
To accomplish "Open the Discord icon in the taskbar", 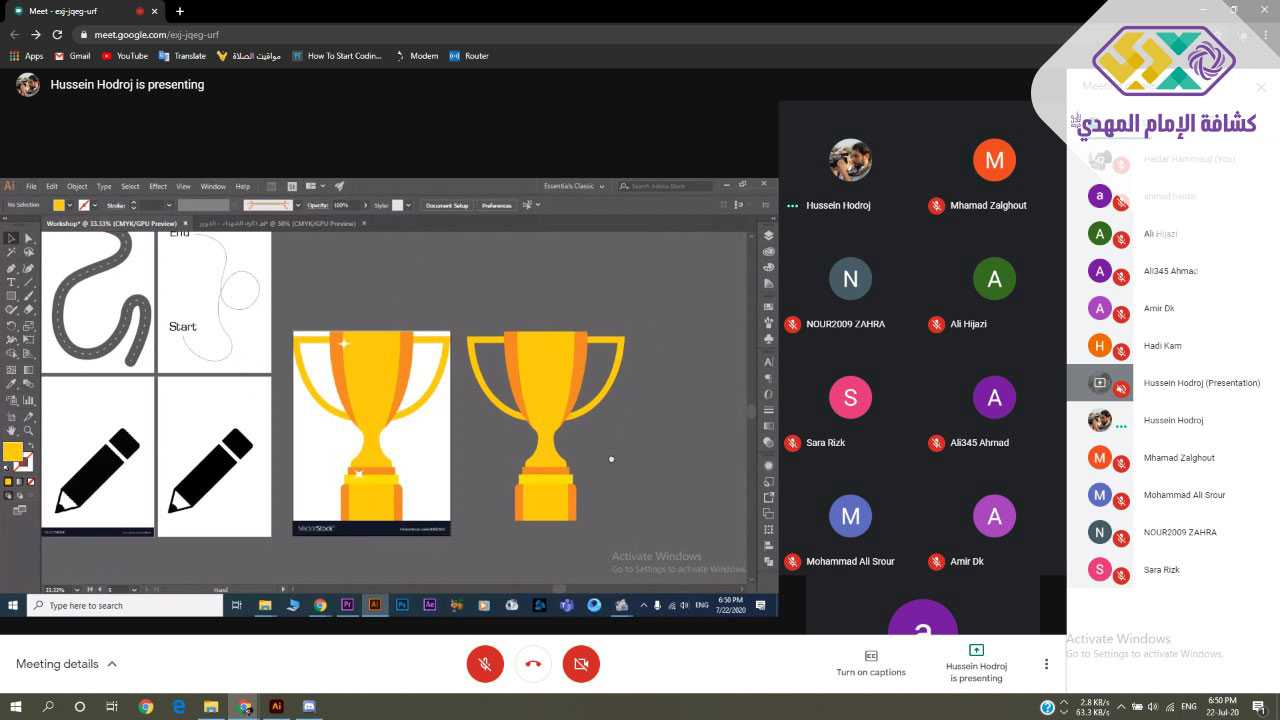I will click(x=308, y=706).
